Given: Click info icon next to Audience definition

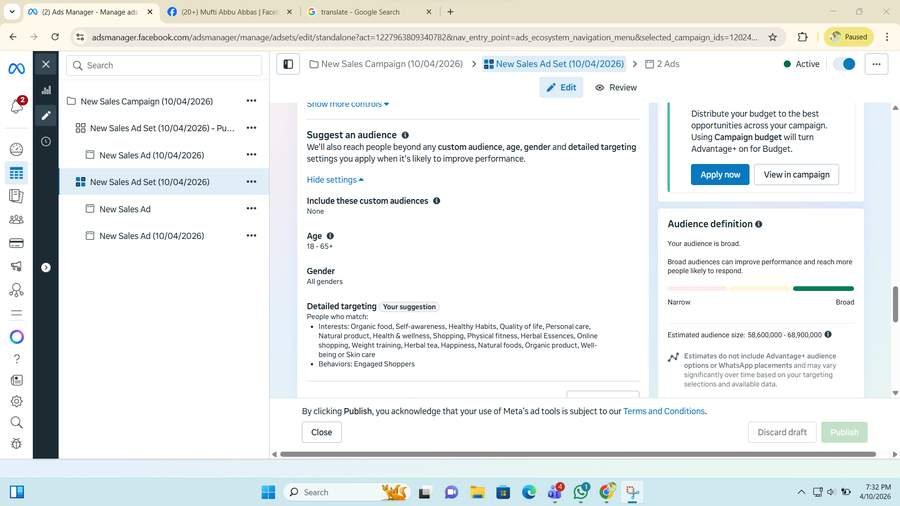Looking at the screenshot, I should [759, 224].
